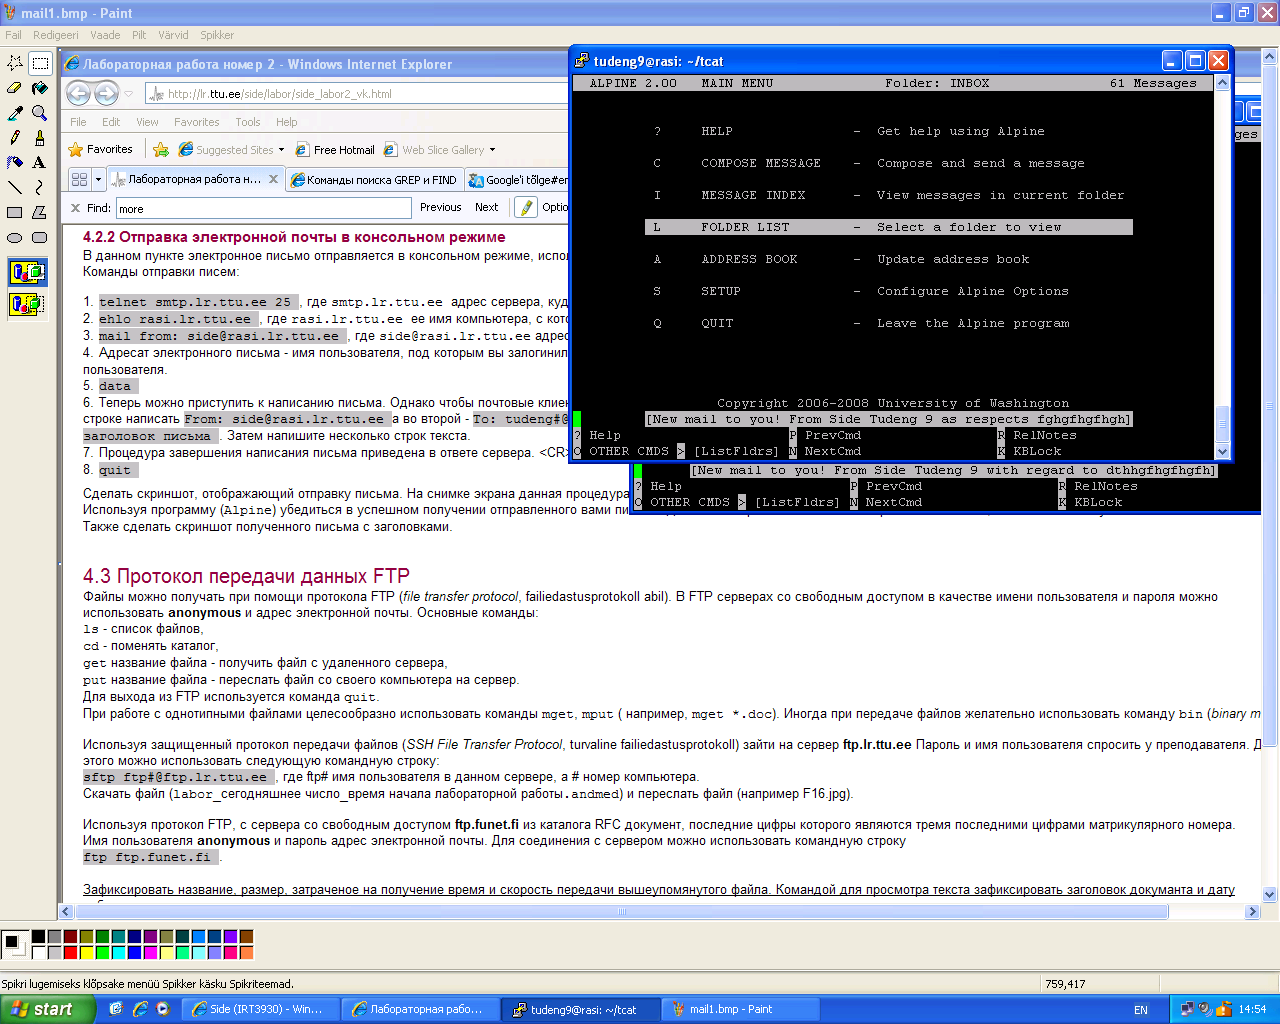The height and width of the screenshot is (1024, 1280).
Task: Pick the yellow color swatch
Action: [86, 953]
